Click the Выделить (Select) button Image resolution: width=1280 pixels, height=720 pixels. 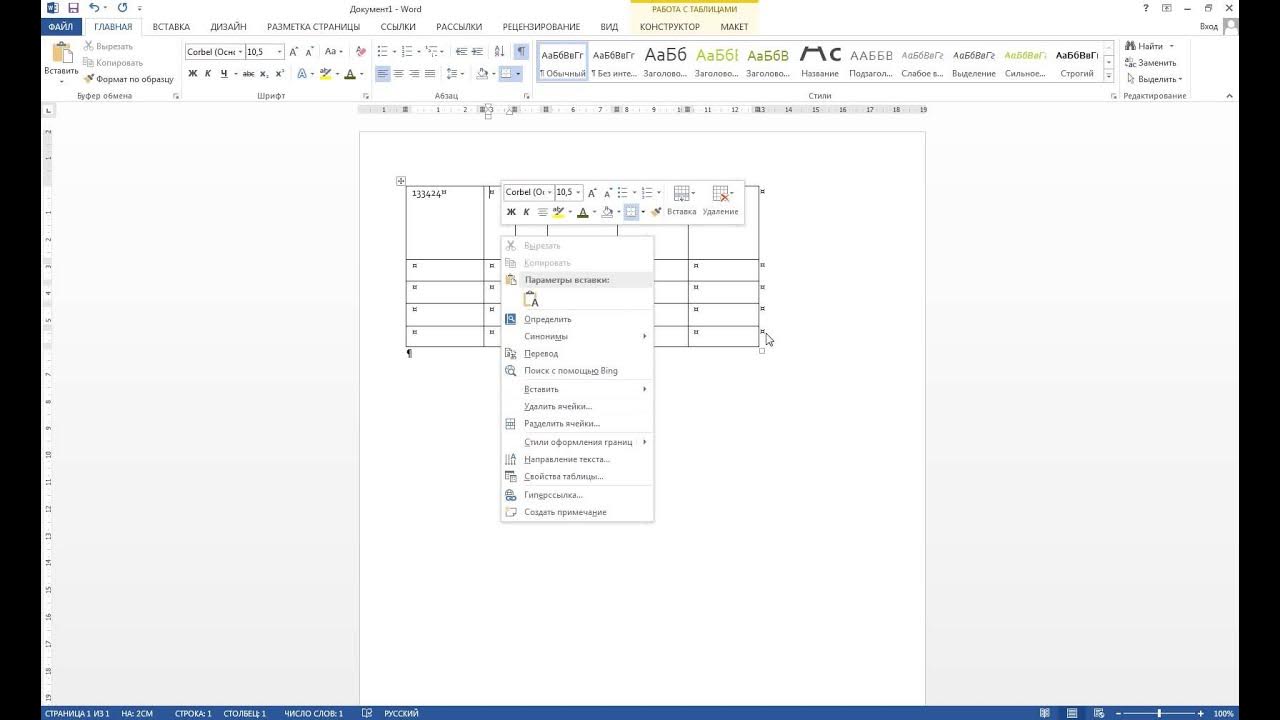coord(1153,79)
